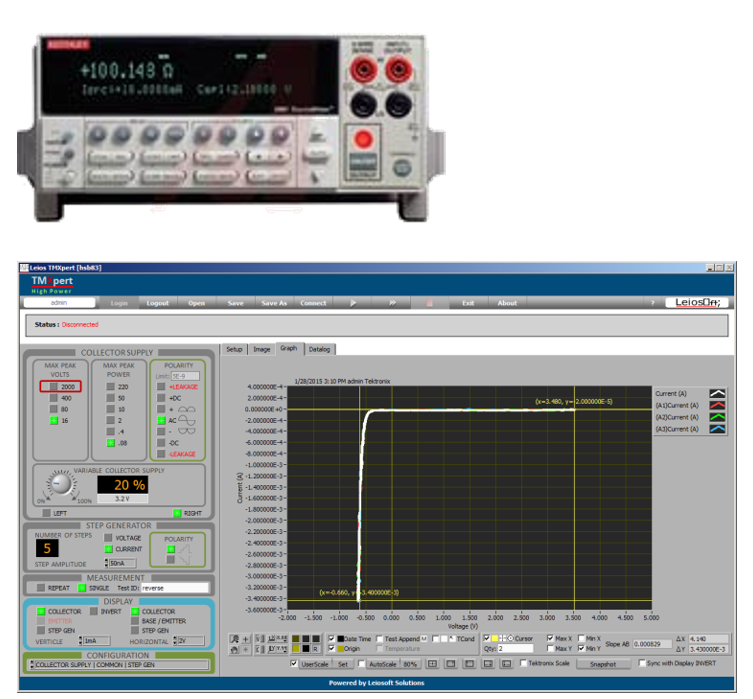Switch to the Datalog tab

[319, 350]
